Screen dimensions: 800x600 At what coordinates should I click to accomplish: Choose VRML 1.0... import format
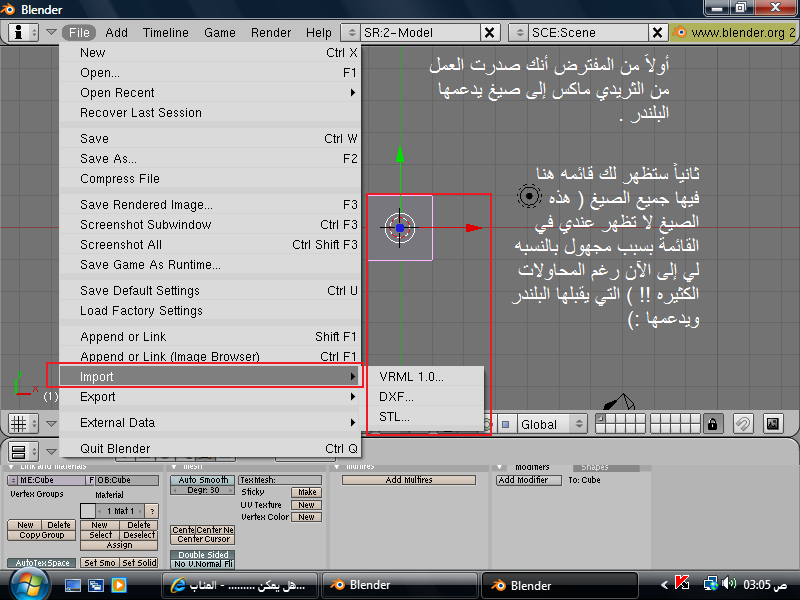point(424,377)
